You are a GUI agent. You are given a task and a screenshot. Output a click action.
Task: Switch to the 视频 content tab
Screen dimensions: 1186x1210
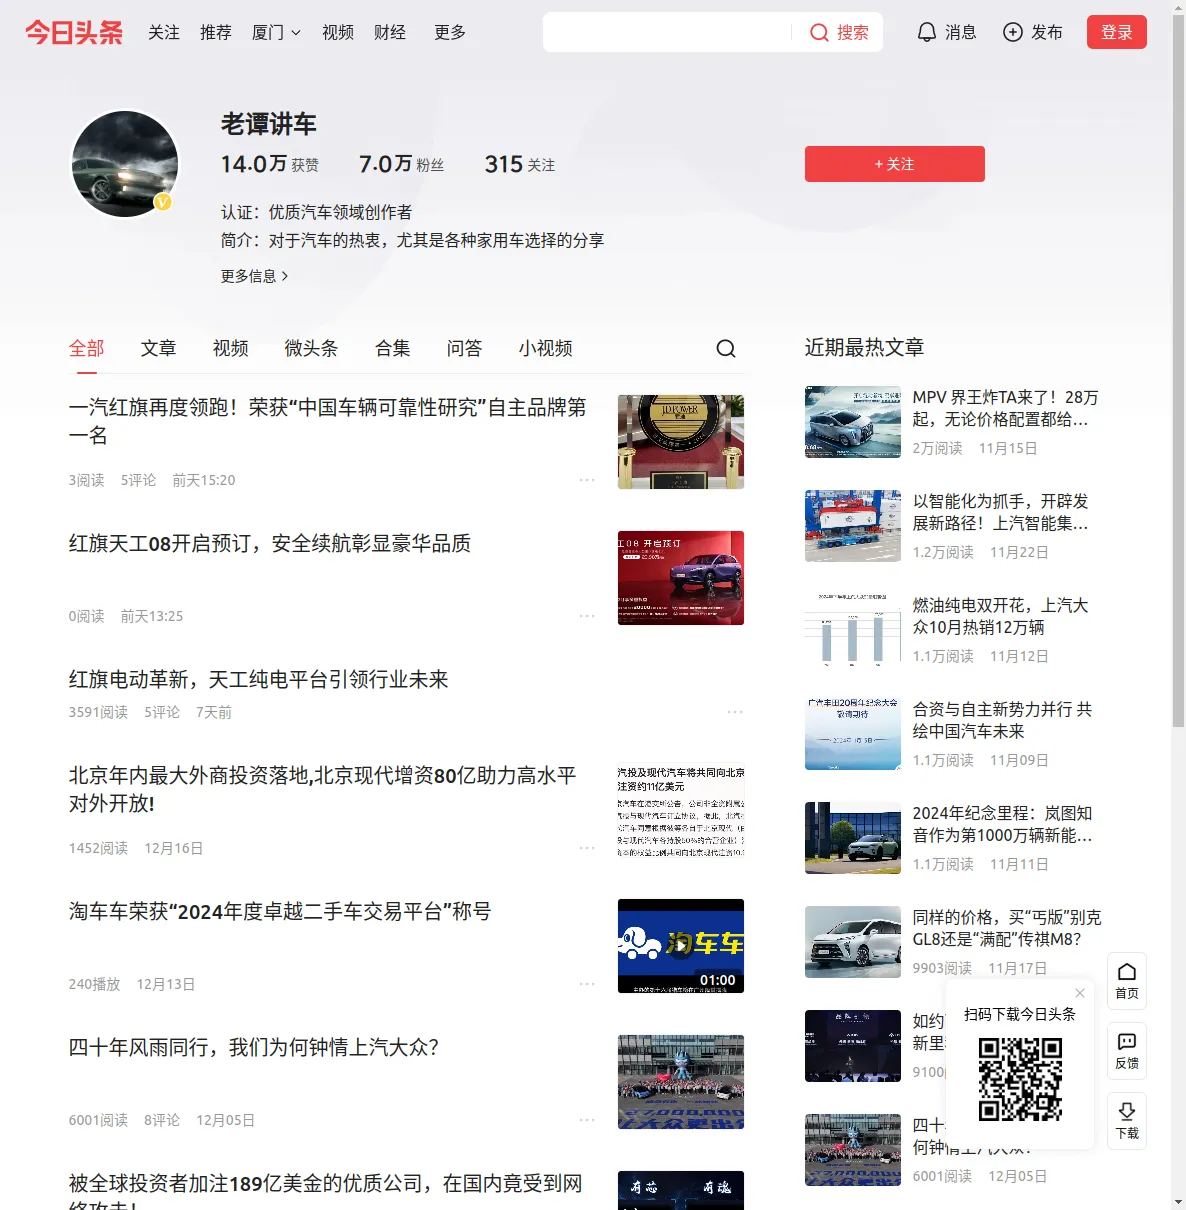[231, 348]
